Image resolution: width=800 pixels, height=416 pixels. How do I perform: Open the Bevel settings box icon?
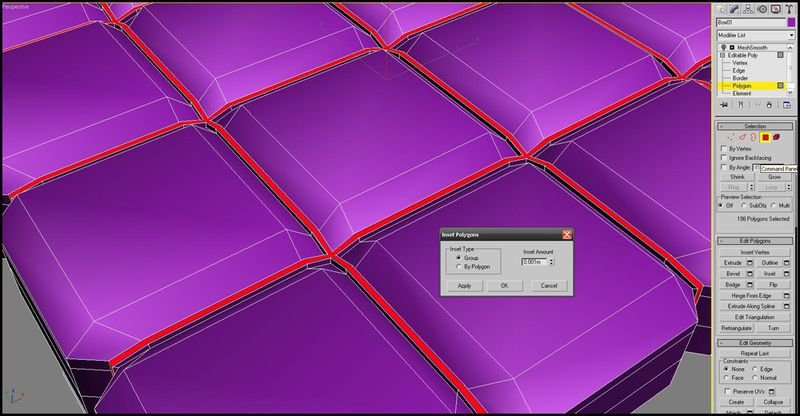750,274
